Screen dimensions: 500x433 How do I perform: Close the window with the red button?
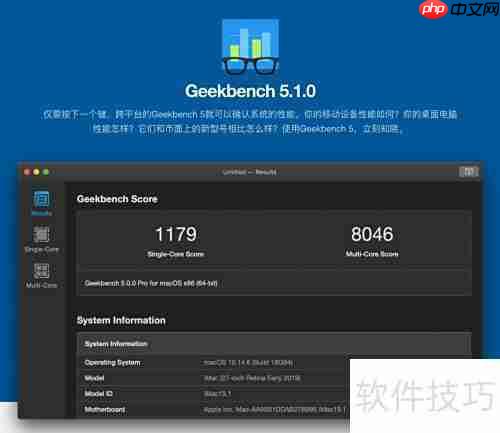[27, 172]
